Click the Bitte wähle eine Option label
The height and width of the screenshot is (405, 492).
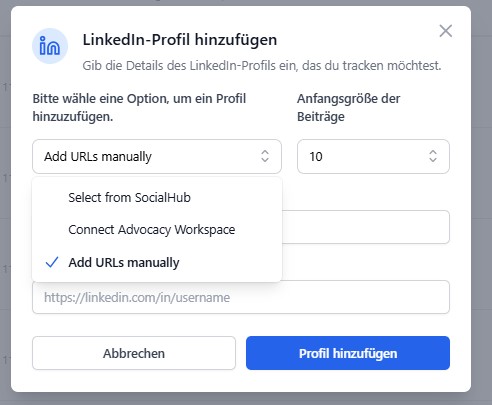[139, 107]
